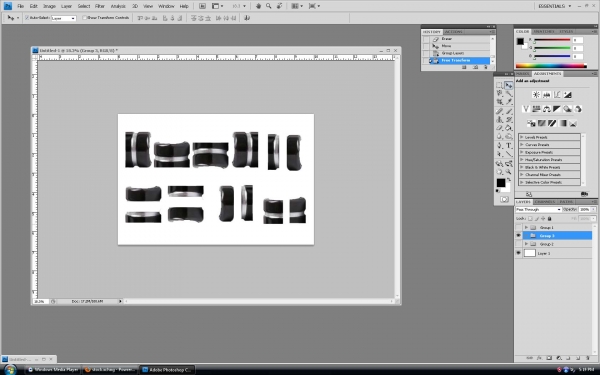Hide Layer 1 with eye icon
This screenshot has width=600, height=375.
click(518, 253)
